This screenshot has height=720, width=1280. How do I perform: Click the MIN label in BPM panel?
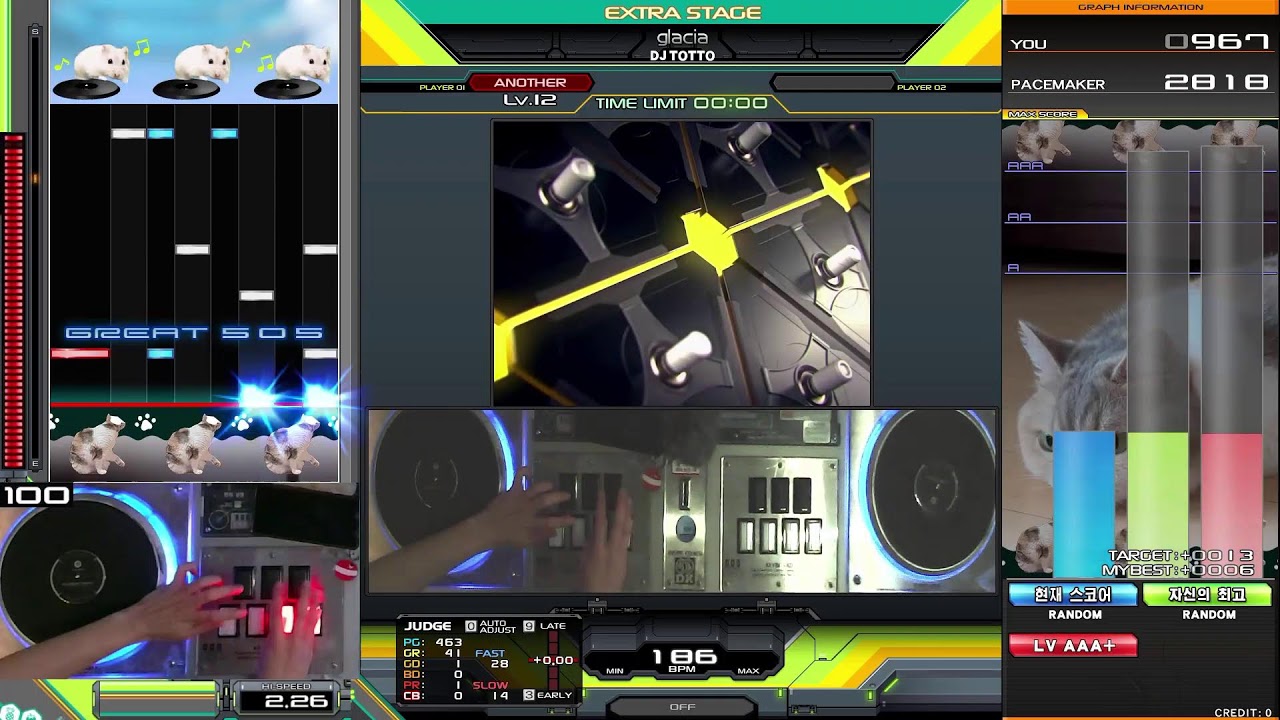[615, 671]
